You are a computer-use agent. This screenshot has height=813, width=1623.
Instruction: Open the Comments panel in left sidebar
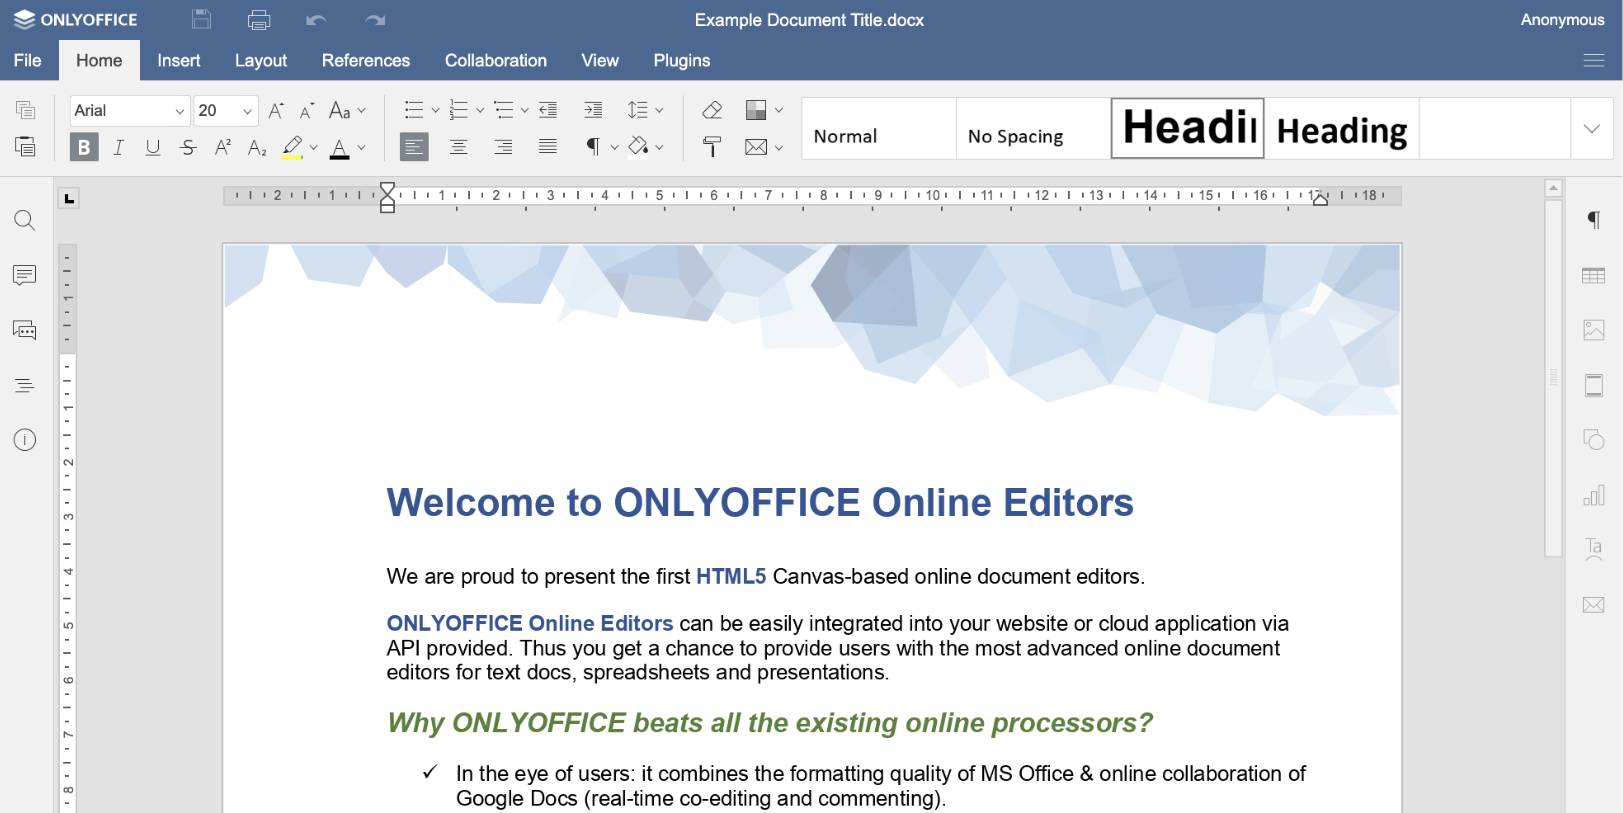(25, 275)
